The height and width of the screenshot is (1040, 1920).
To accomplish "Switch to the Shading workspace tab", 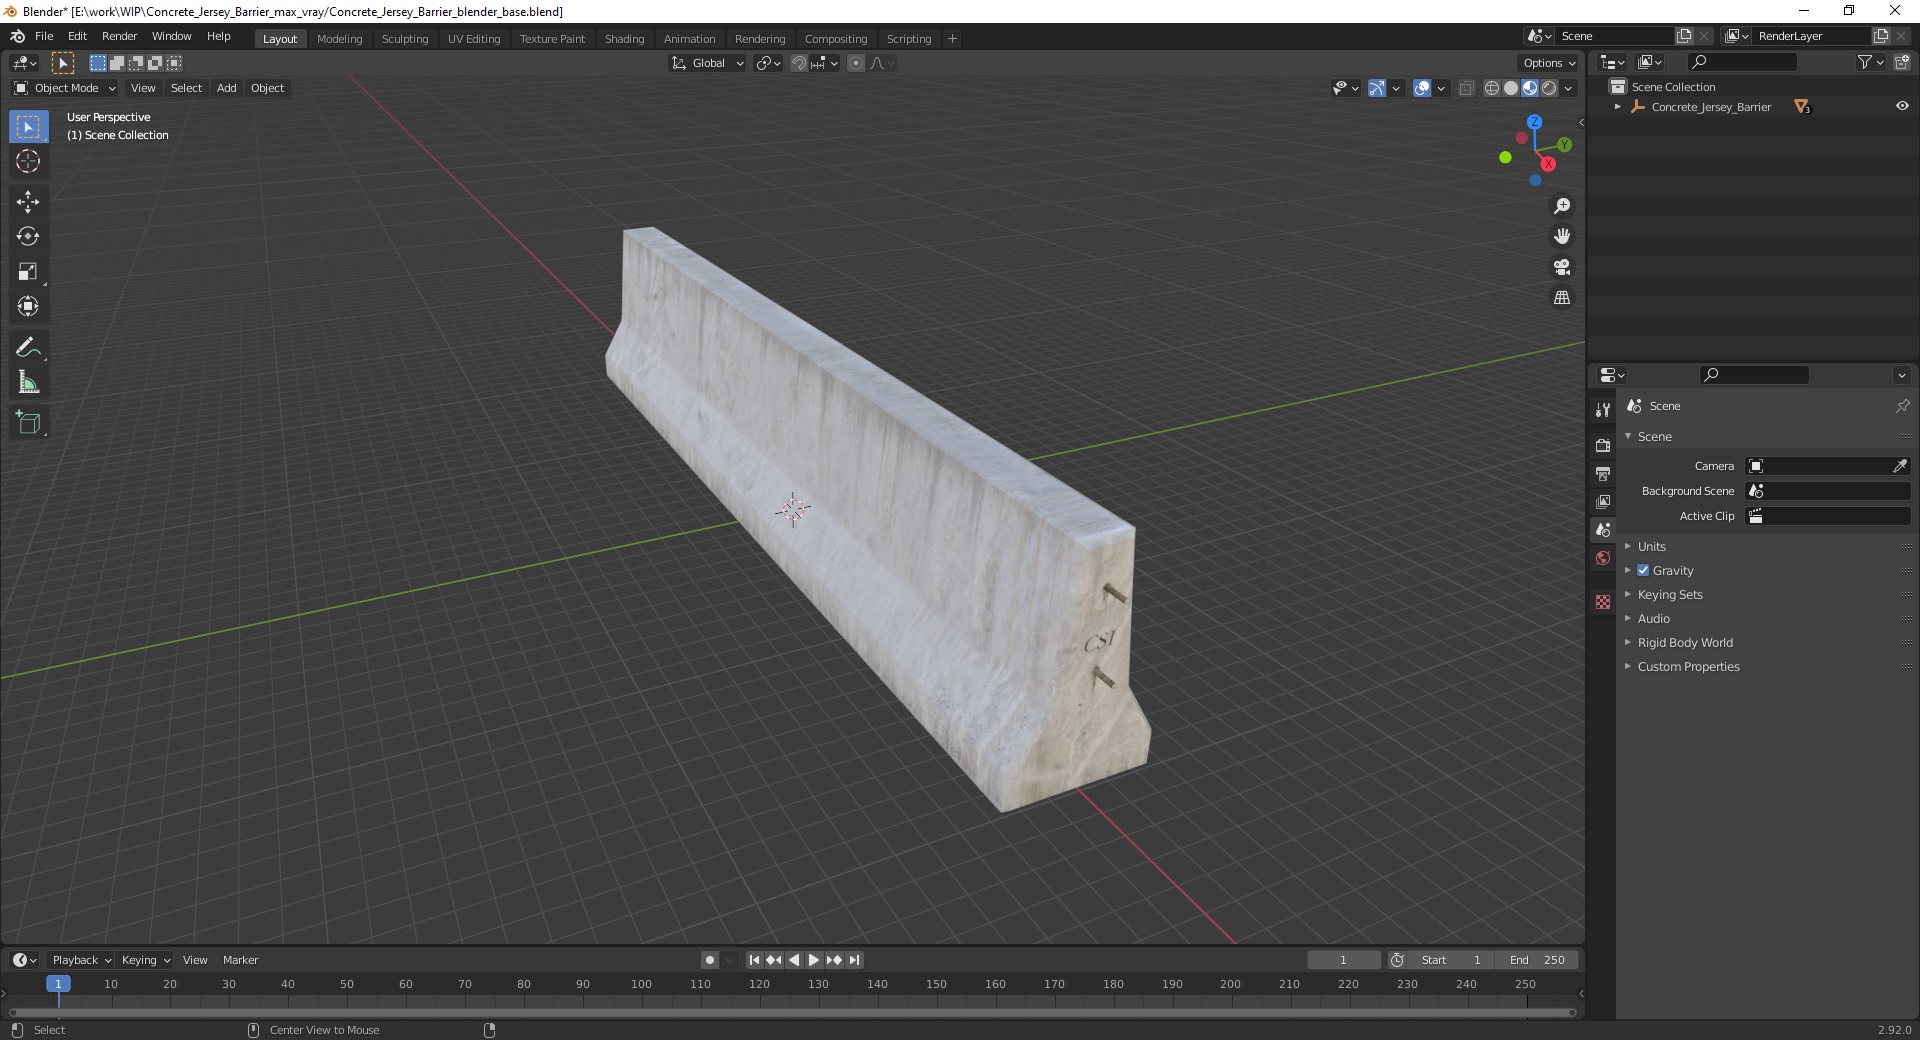I will 624,39.
